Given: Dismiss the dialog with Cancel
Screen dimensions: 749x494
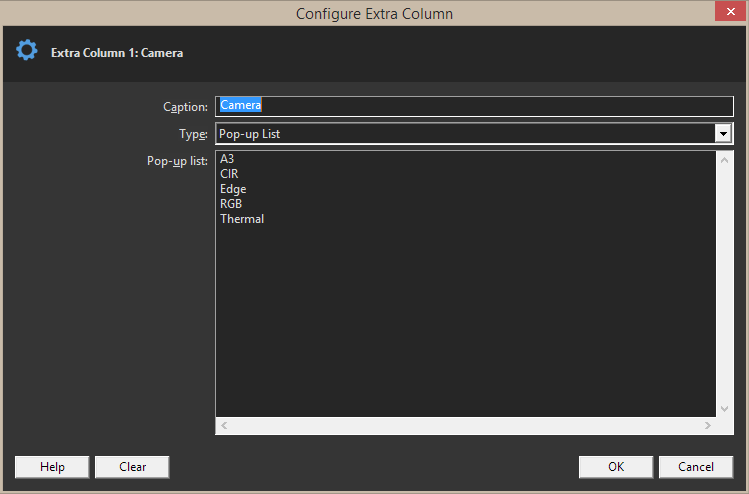Looking at the screenshot, I should click(x=696, y=467).
